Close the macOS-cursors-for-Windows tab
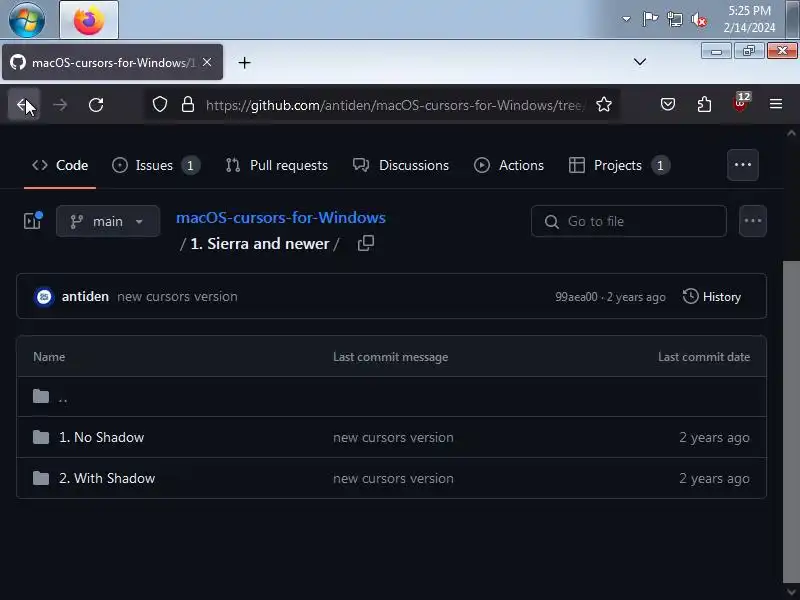This screenshot has width=800, height=600. tap(207, 62)
